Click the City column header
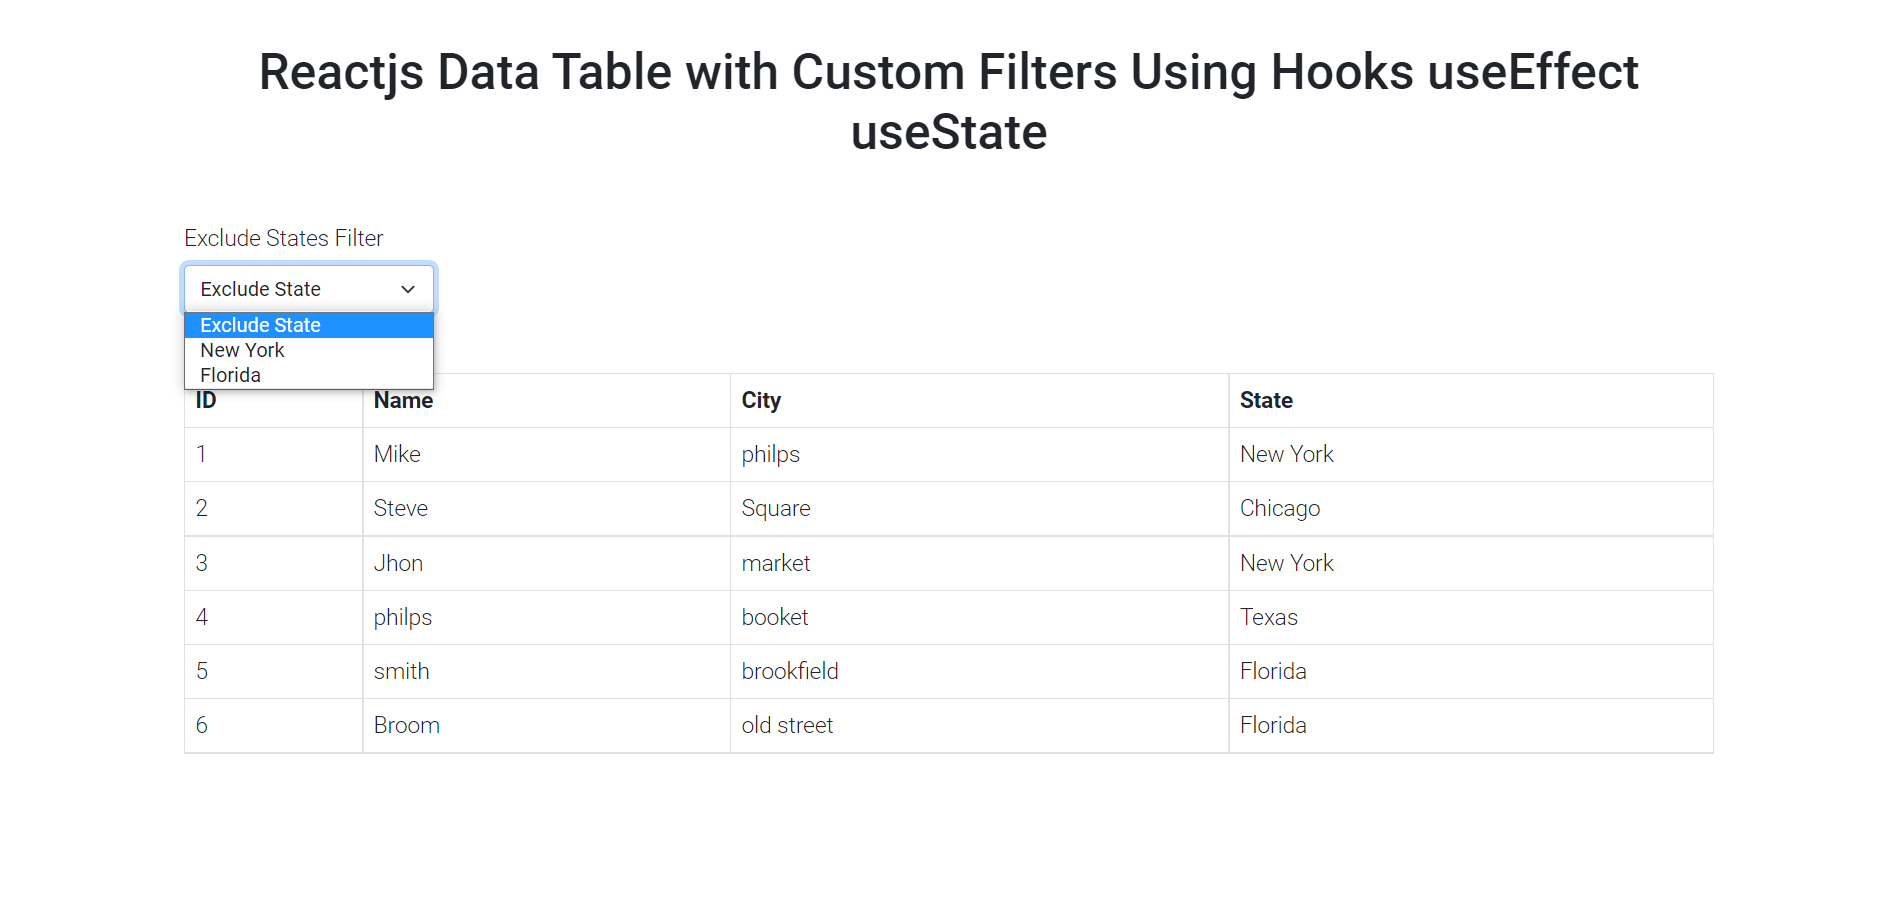 pyautogui.click(x=761, y=400)
